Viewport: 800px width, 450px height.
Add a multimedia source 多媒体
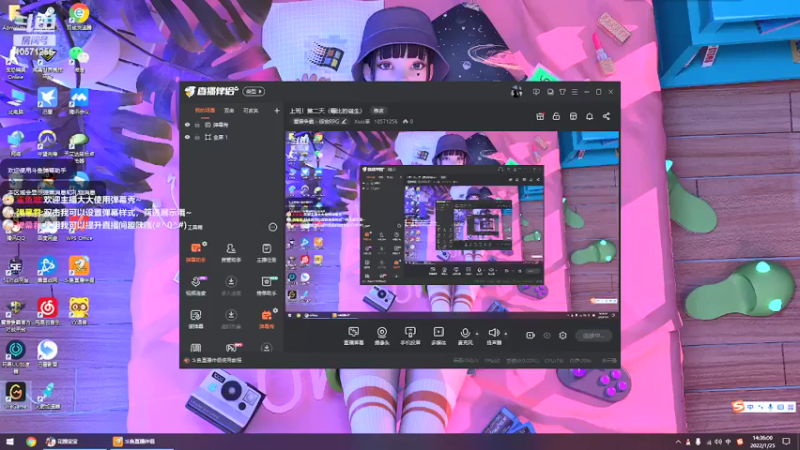[x=438, y=336]
